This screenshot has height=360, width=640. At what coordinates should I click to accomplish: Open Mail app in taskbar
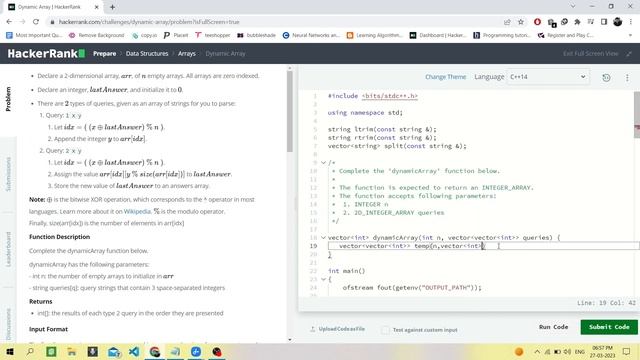click(113, 351)
